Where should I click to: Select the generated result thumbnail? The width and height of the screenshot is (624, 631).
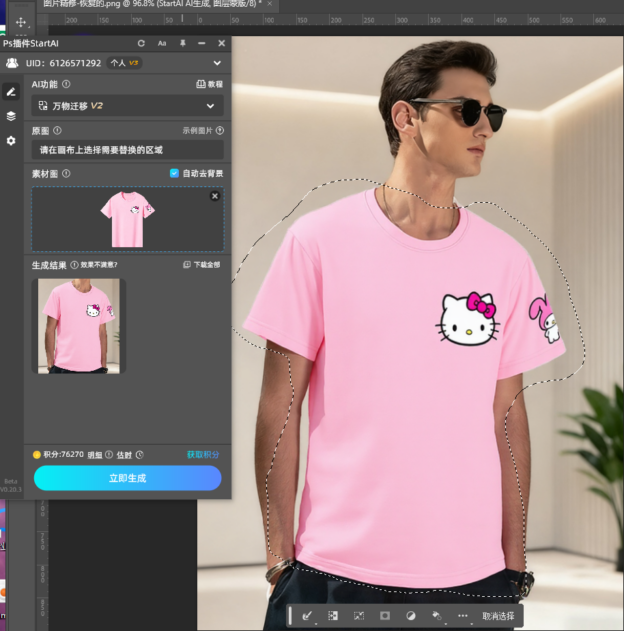tap(79, 325)
